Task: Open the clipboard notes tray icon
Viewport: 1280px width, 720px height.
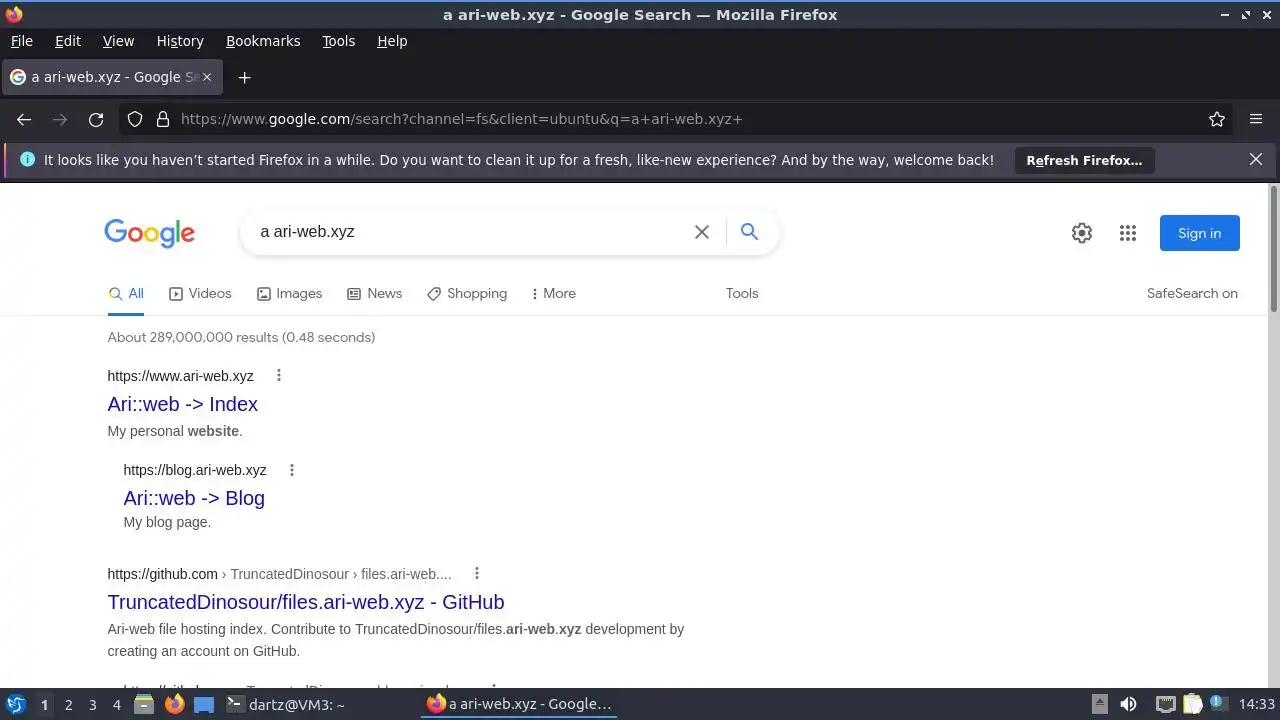Action: click(1192, 704)
